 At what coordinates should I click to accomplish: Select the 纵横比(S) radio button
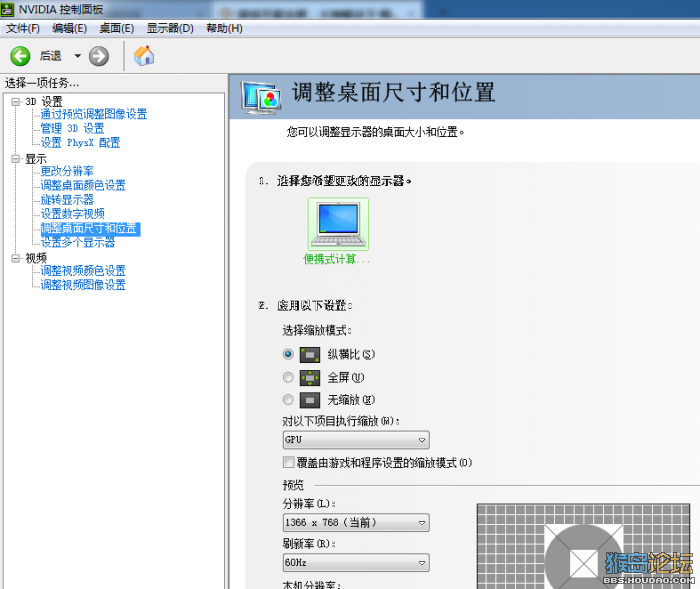[288, 355]
